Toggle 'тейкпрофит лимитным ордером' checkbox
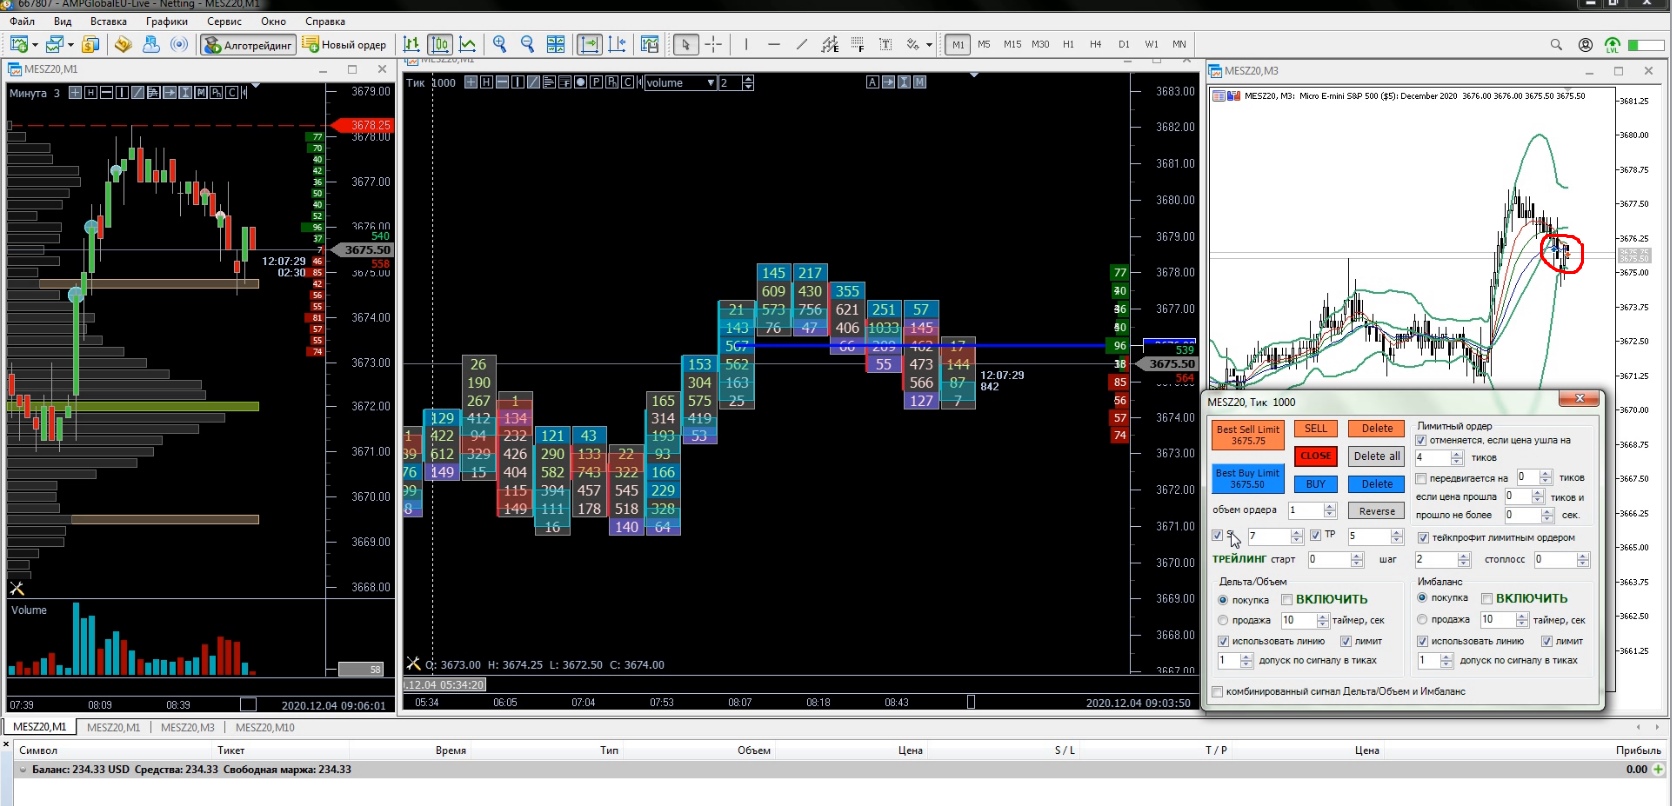The height and width of the screenshot is (806, 1672). pos(1423,537)
